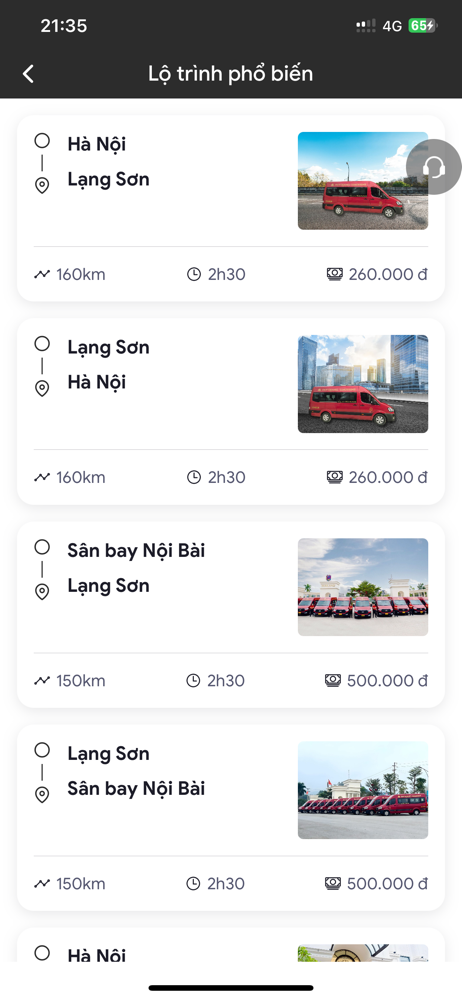Tap origin circle icon in Sân bay Nội Bài–Lạng Sơn card
Viewport: 462px width, 1000px height.
pyautogui.click(x=42, y=547)
